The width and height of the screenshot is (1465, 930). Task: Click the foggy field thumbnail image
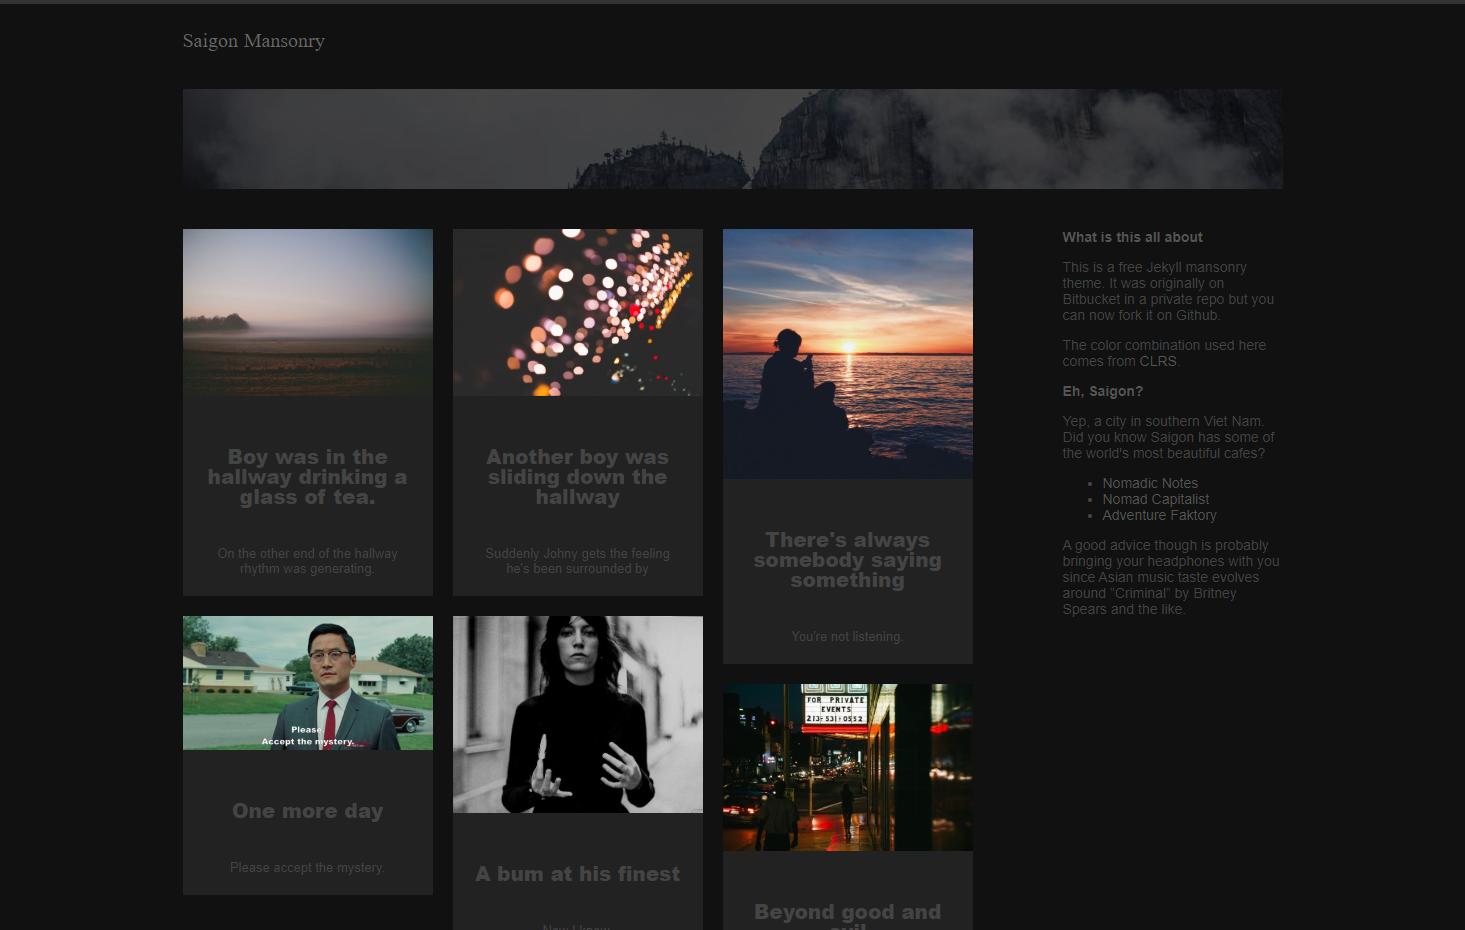coord(307,311)
